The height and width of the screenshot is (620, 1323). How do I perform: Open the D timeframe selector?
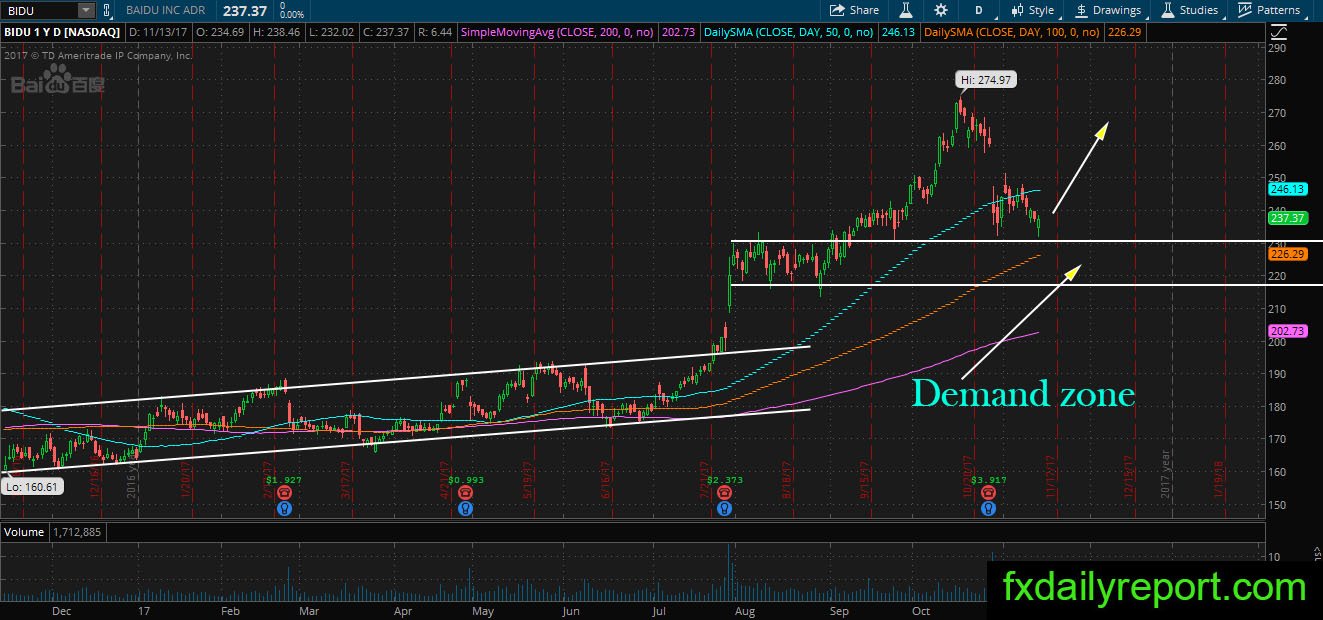978,10
